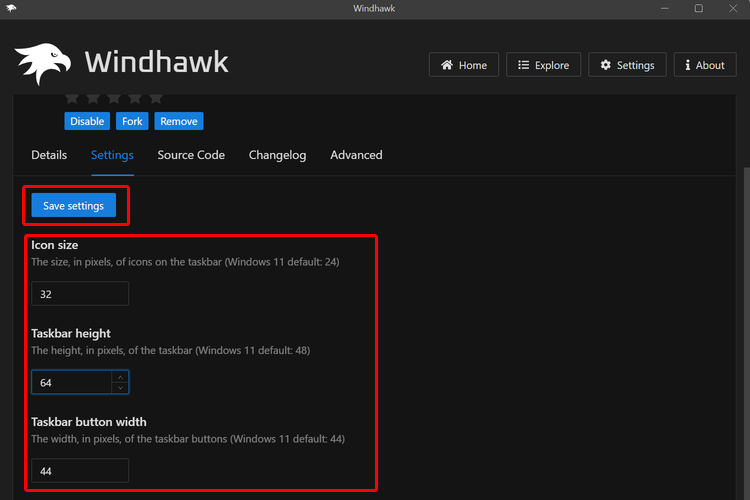Click the text mentioning default 48
Viewport: 750px width, 500px height.
pyautogui.click(x=171, y=350)
